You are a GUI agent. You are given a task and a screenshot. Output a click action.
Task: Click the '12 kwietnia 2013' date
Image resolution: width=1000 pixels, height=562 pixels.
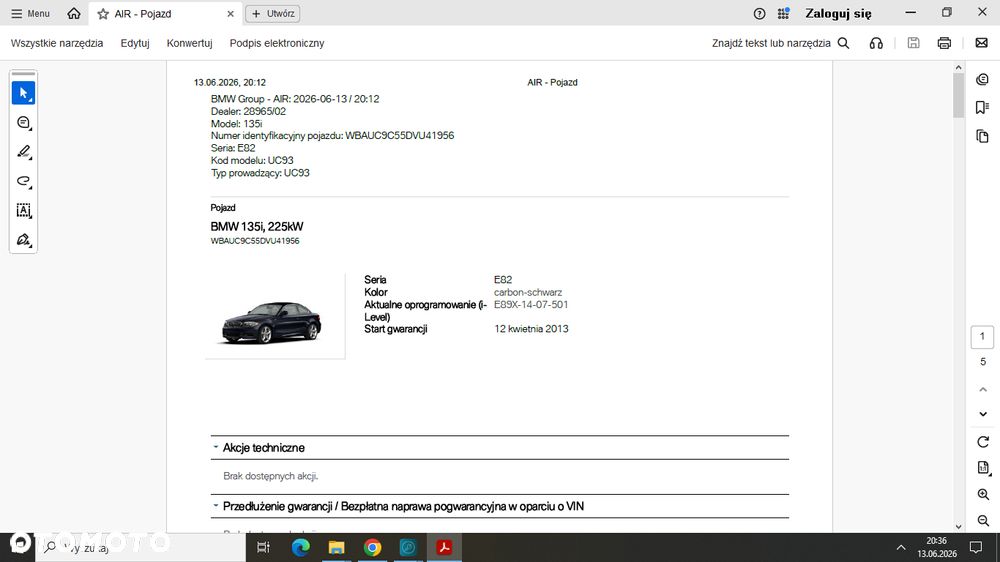click(531, 329)
